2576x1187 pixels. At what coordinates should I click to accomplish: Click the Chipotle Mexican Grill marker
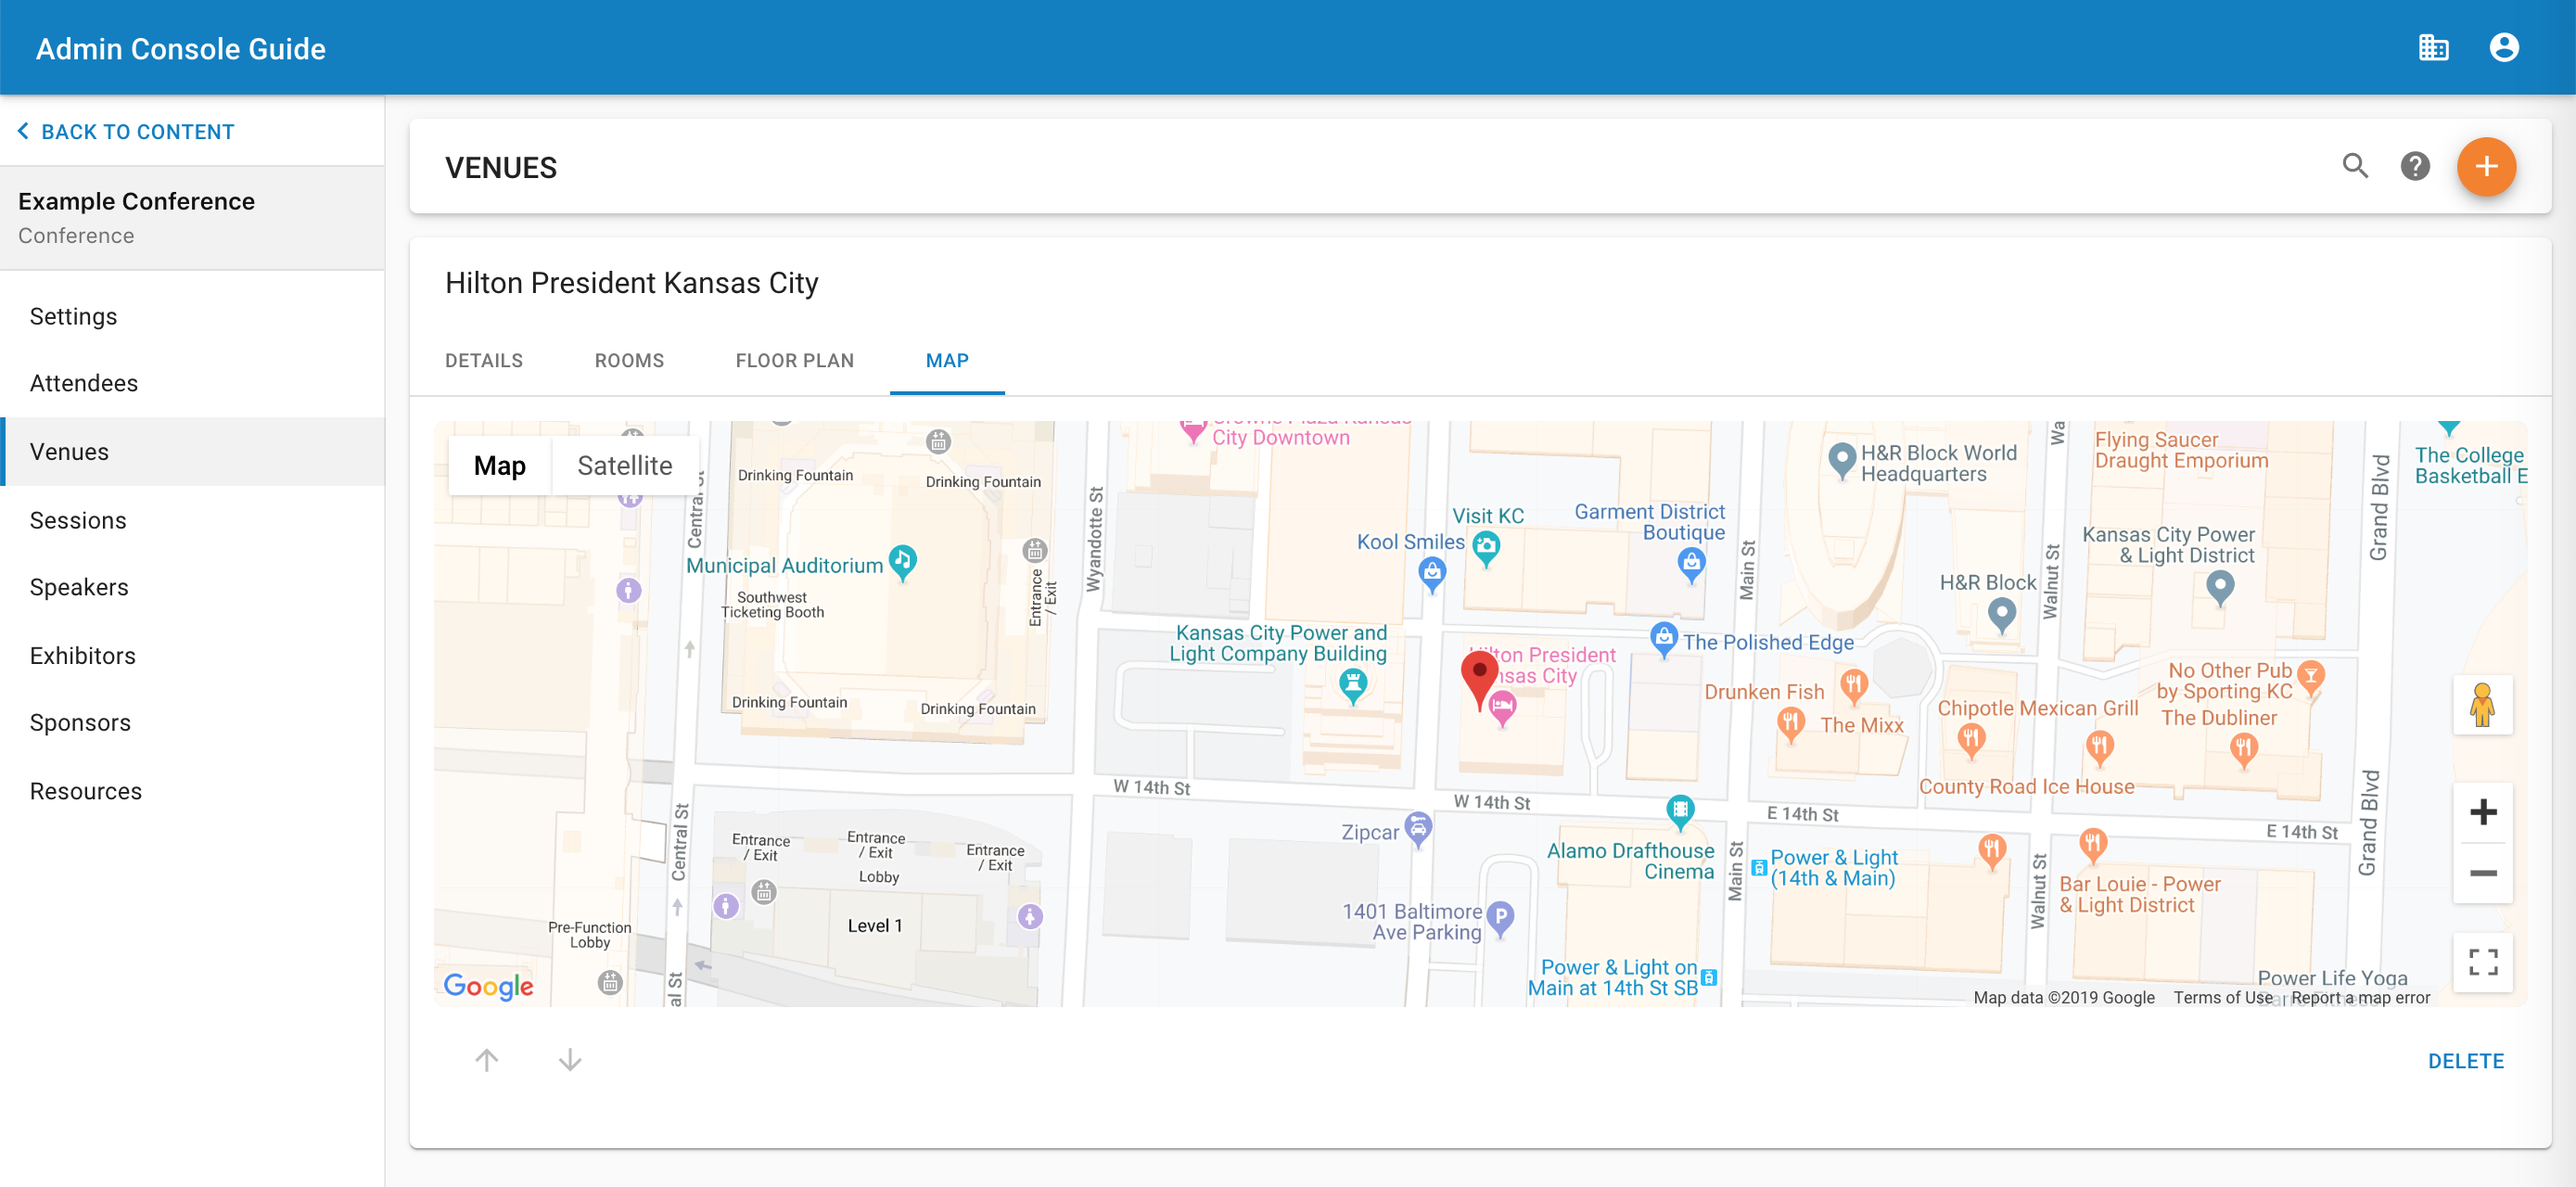pos(1970,742)
